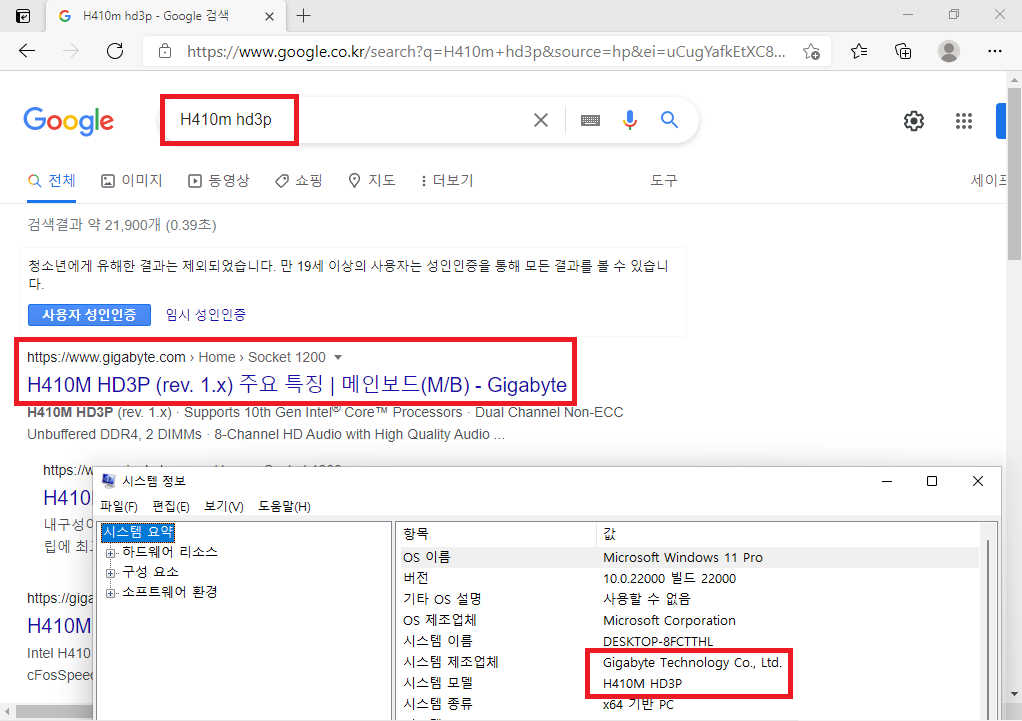1022x721 pixels.
Task: View site info via the lock icon
Action: 165,51
